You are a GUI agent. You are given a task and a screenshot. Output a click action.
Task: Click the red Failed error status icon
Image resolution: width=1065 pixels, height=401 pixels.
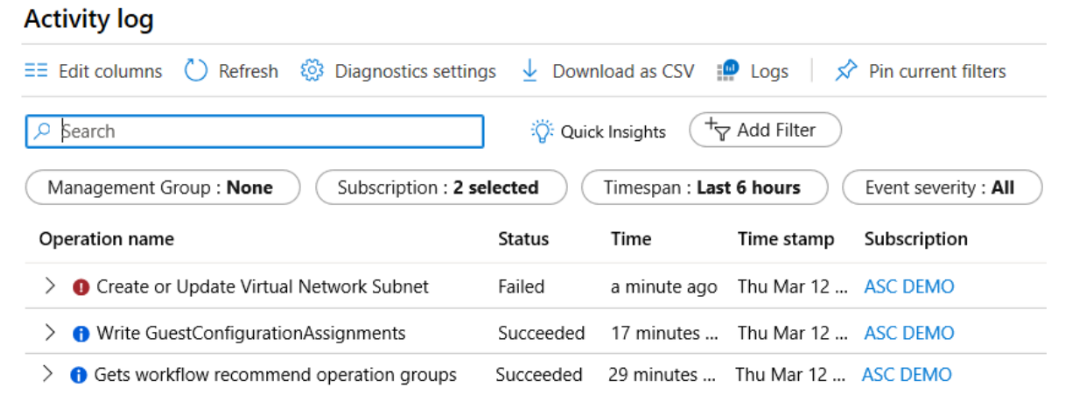(x=81, y=287)
